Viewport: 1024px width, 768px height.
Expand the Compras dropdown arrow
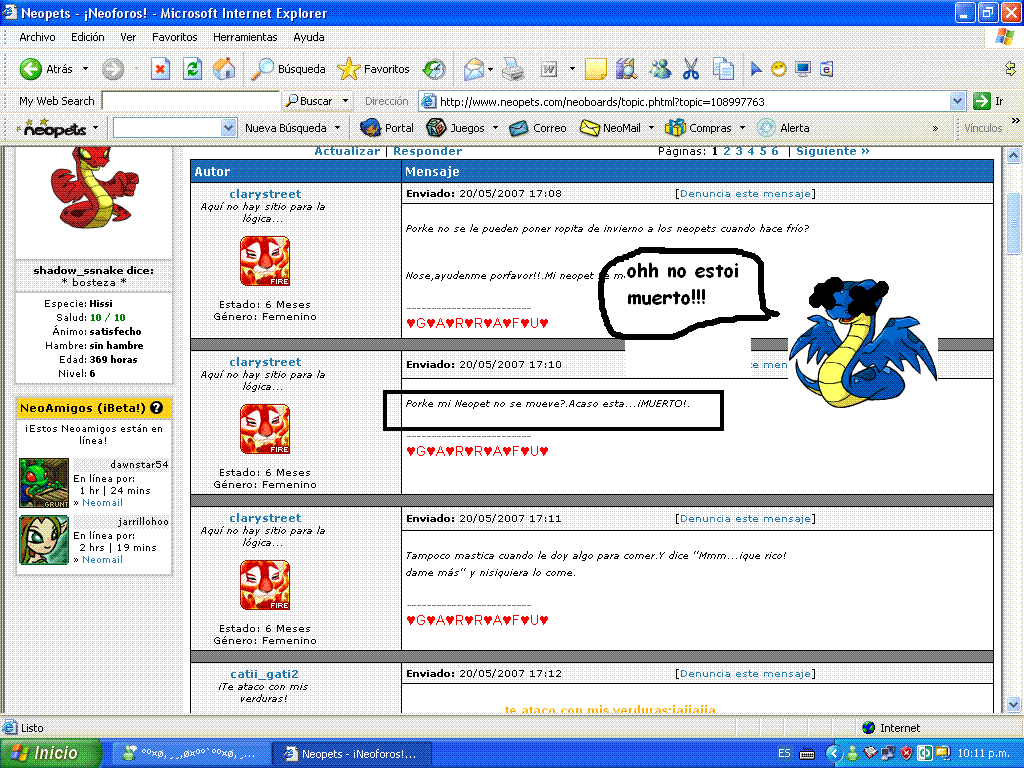tap(742, 128)
